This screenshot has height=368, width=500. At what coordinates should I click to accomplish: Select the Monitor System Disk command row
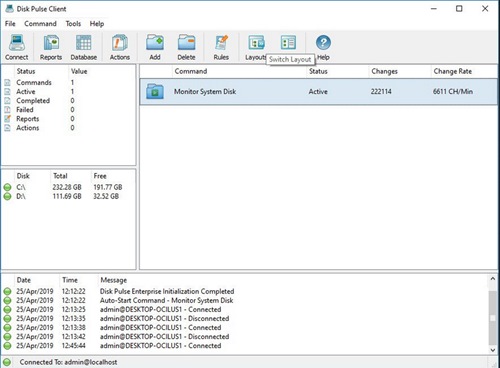click(x=318, y=92)
